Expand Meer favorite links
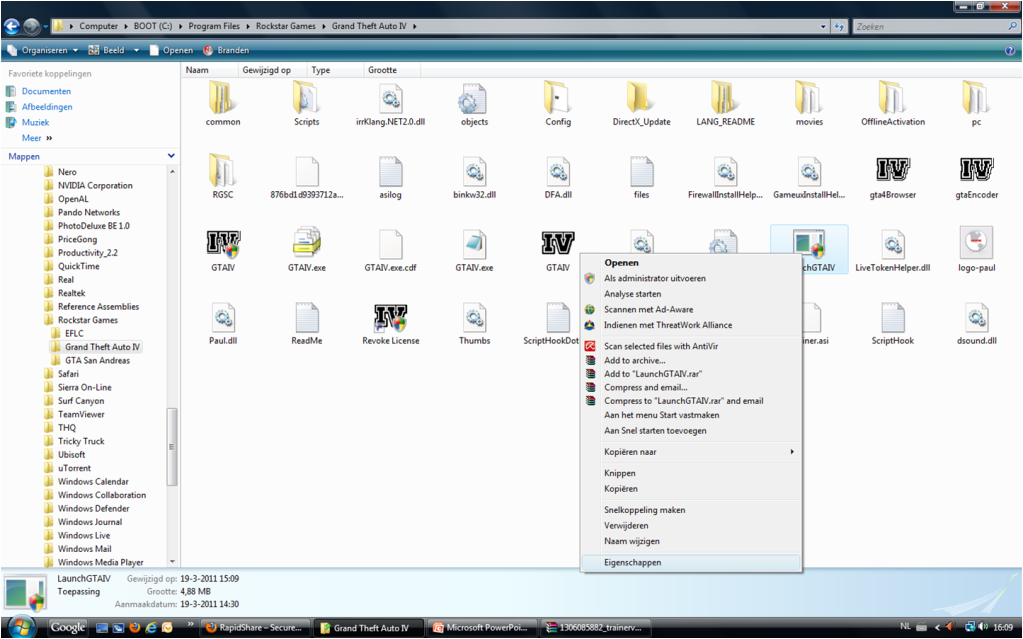 click(x=37, y=138)
